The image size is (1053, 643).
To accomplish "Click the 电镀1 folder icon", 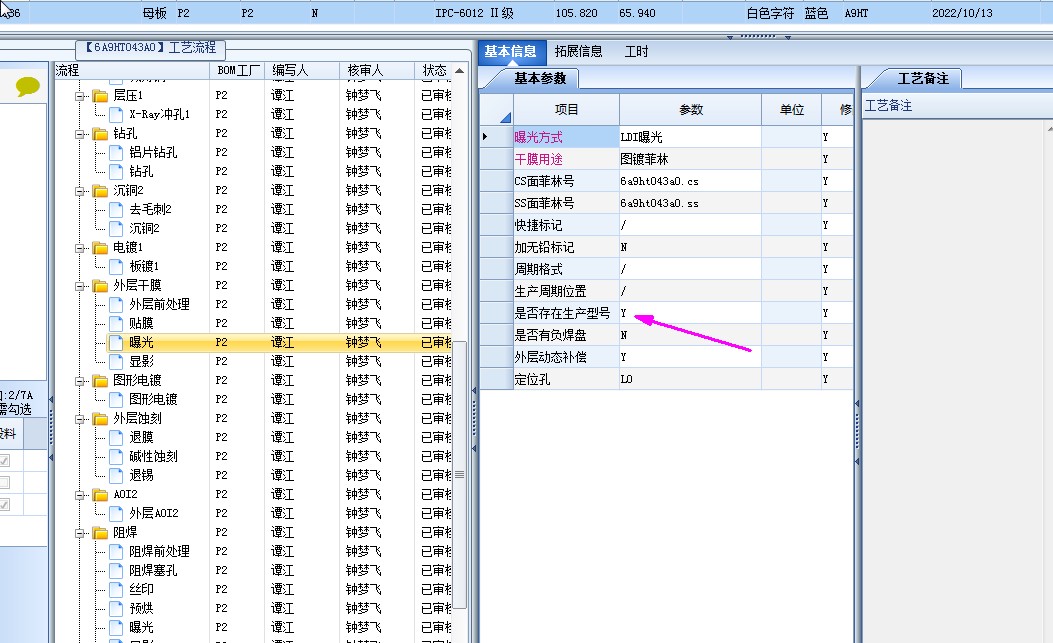I will tap(100, 248).
